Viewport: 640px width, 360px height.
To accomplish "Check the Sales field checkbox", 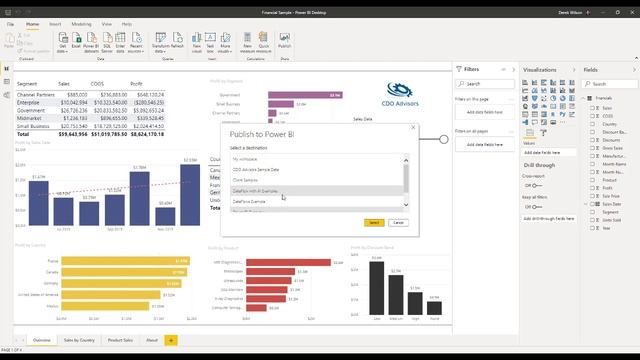I will point(592,108).
